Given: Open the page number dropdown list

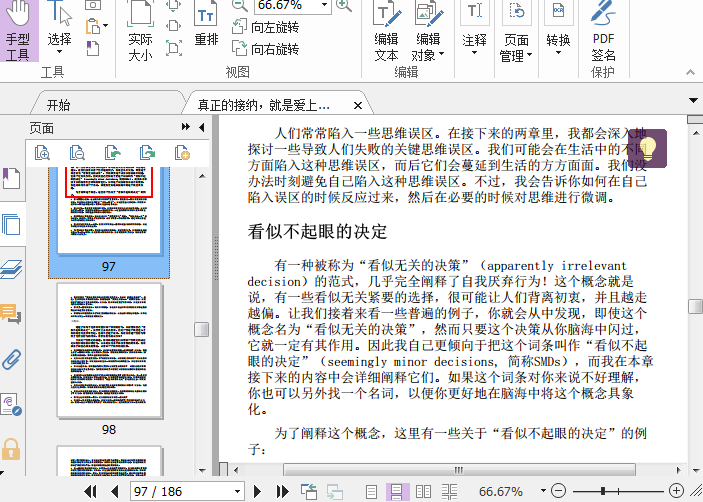Looking at the screenshot, I should click(x=237, y=491).
